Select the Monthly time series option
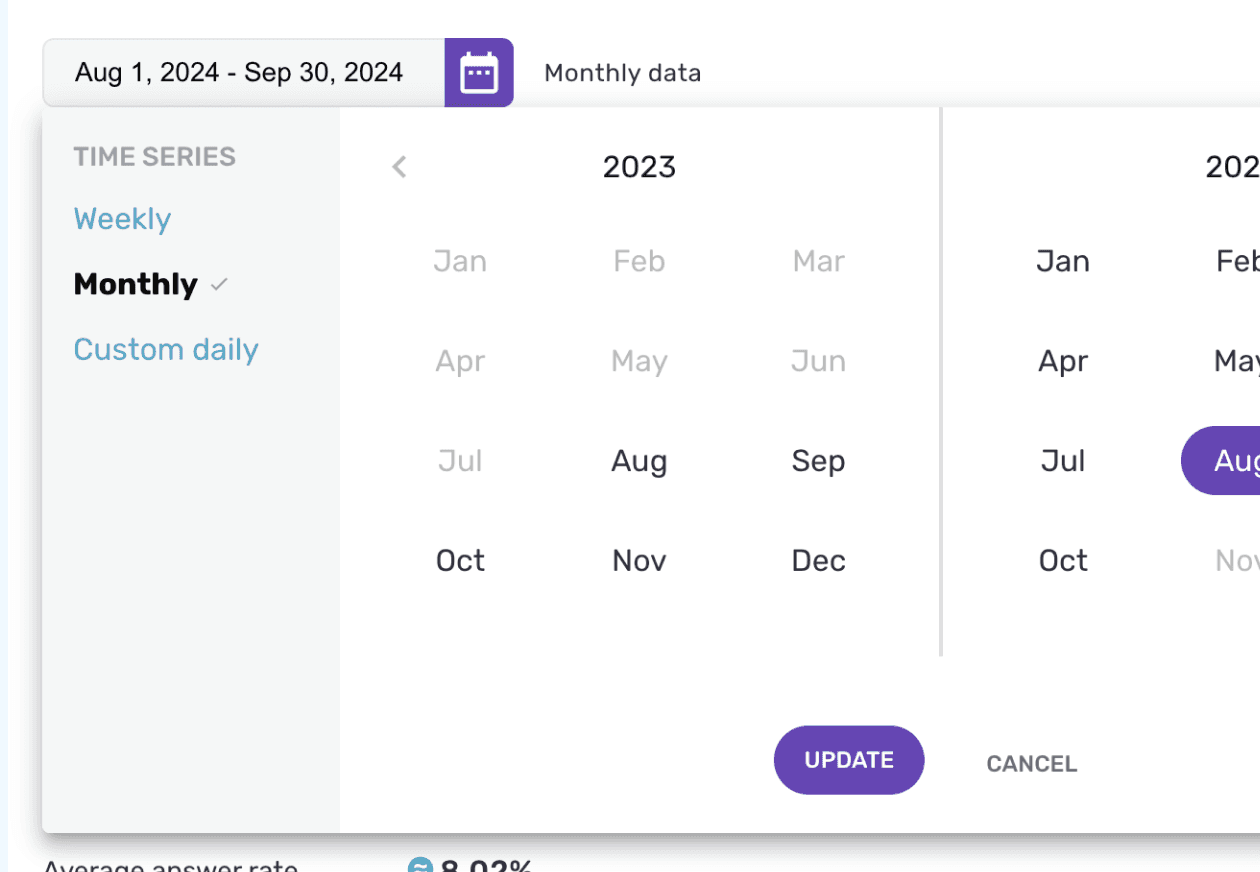Screen dimensions: 1260x872 point(136,284)
